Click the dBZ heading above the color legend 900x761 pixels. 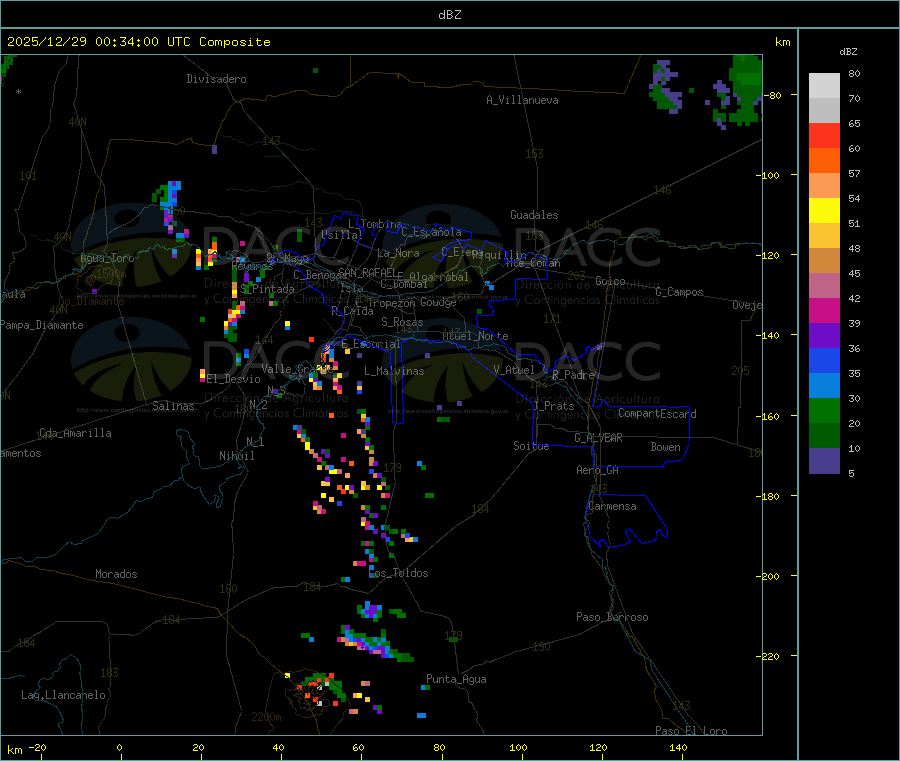[x=848, y=51]
